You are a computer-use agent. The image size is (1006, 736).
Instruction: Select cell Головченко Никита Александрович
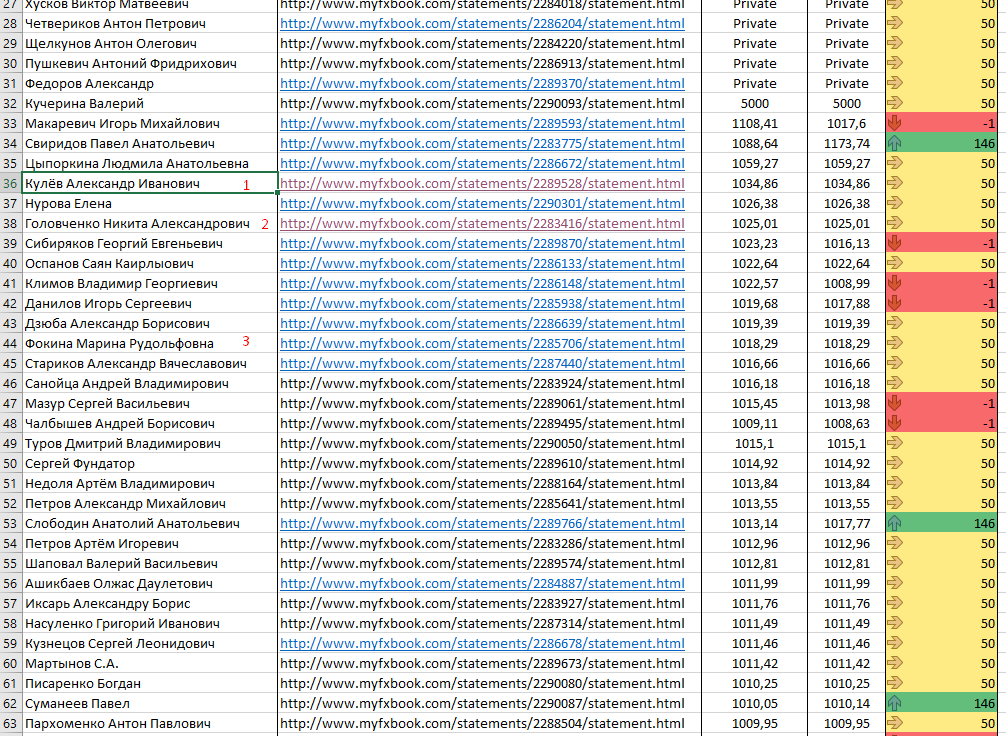tap(149, 223)
